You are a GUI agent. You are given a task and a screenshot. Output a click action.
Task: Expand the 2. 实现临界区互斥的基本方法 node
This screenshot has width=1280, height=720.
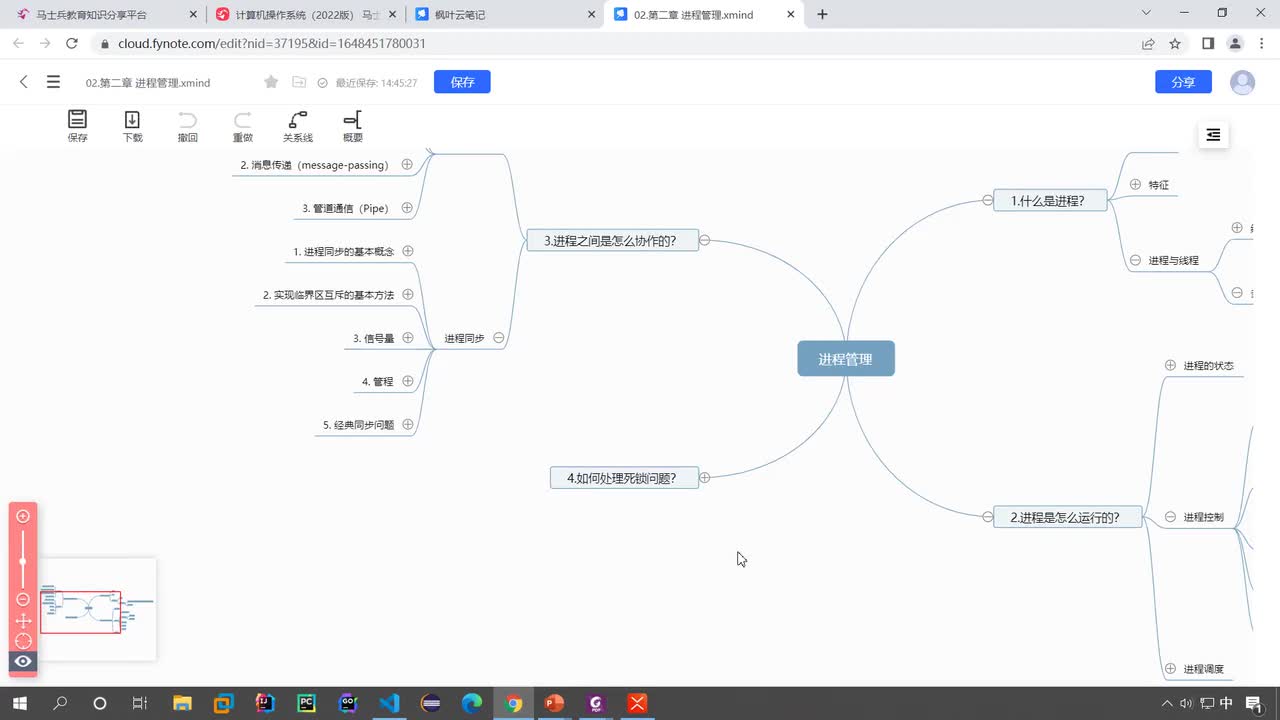408,295
